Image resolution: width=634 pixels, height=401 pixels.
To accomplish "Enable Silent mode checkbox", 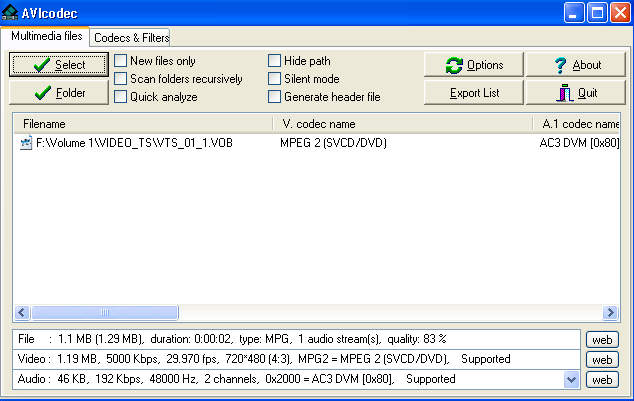I will click(x=274, y=79).
